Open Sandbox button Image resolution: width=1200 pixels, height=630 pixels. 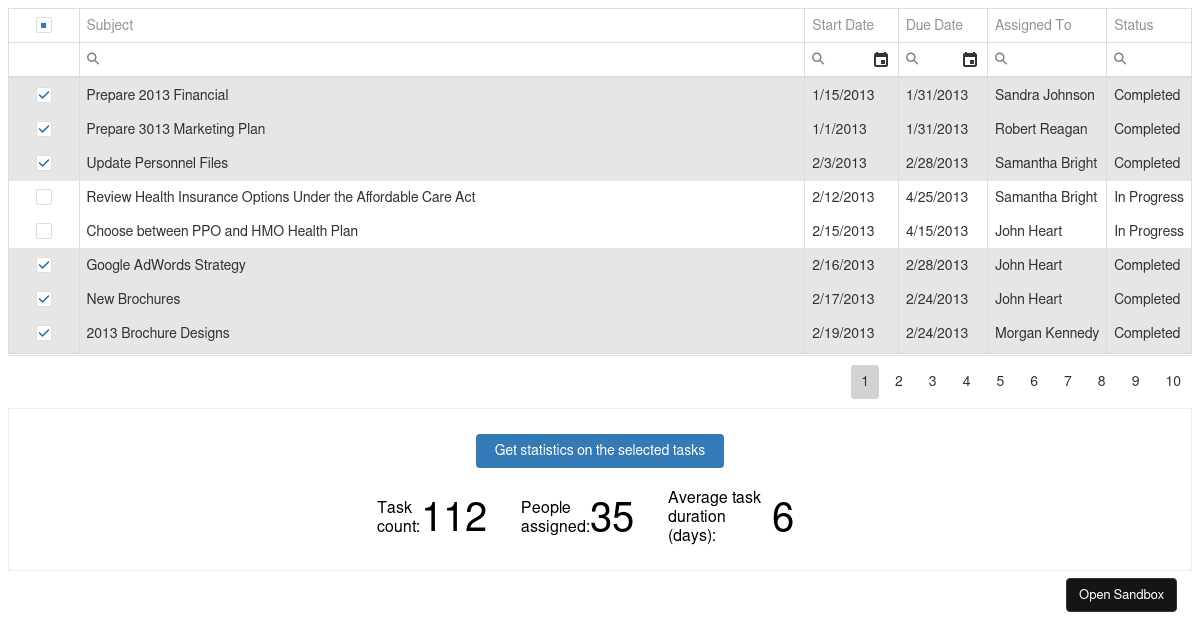pyautogui.click(x=1121, y=595)
